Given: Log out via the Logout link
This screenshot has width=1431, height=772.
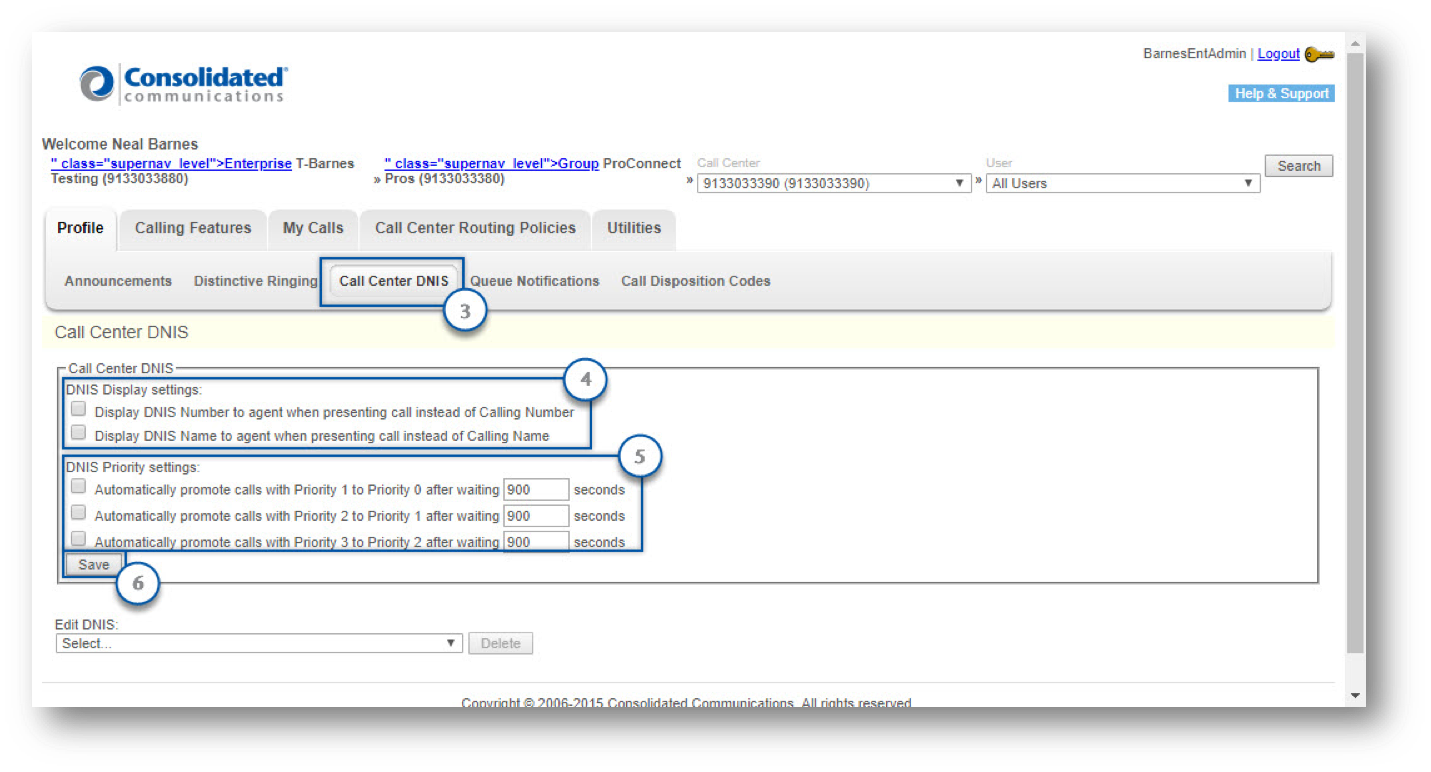Looking at the screenshot, I should point(1278,54).
